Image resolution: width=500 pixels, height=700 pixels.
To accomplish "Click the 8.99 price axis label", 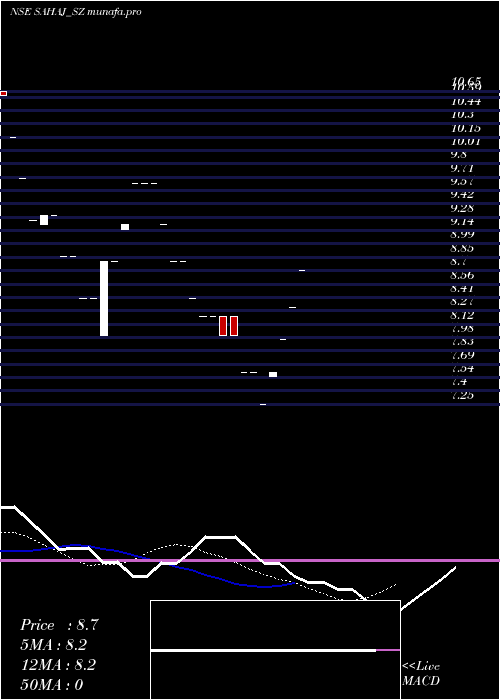I will coord(462,235).
